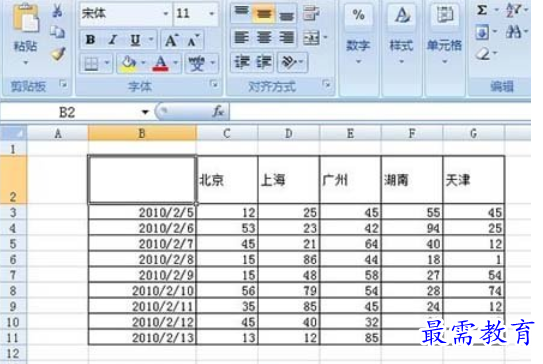Open font dialog launcher
This screenshot has width=543, height=364.
tap(214, 84)
